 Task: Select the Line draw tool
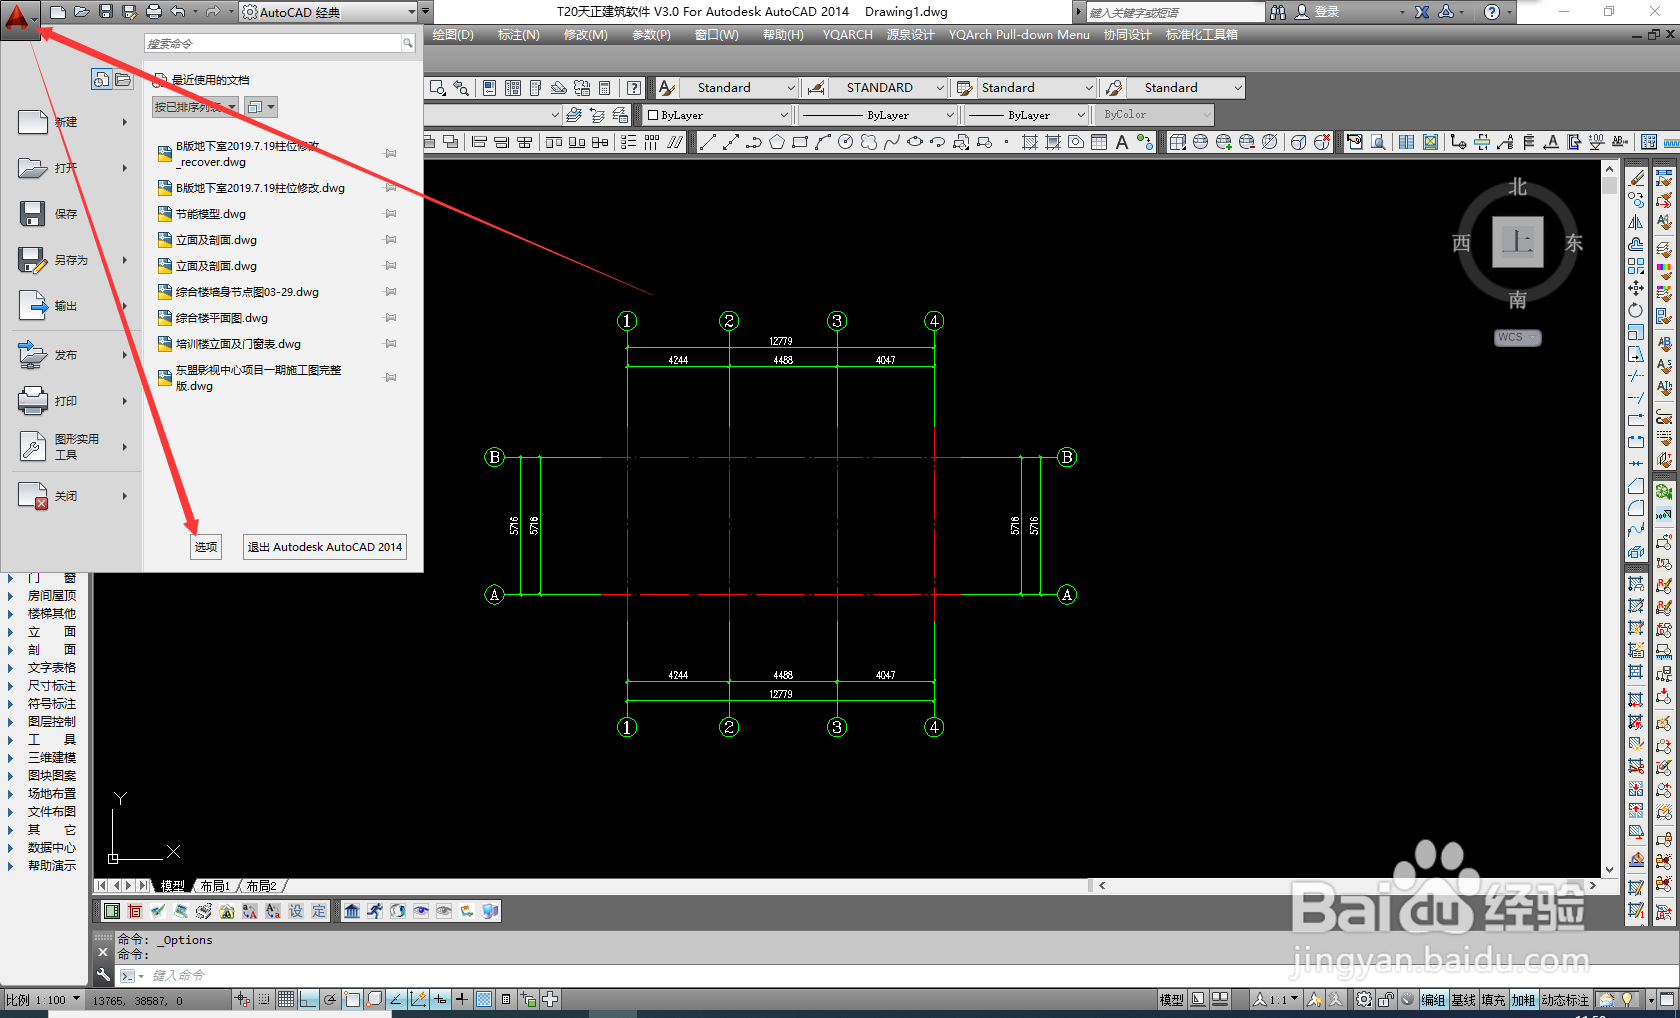tap(707, 142)
